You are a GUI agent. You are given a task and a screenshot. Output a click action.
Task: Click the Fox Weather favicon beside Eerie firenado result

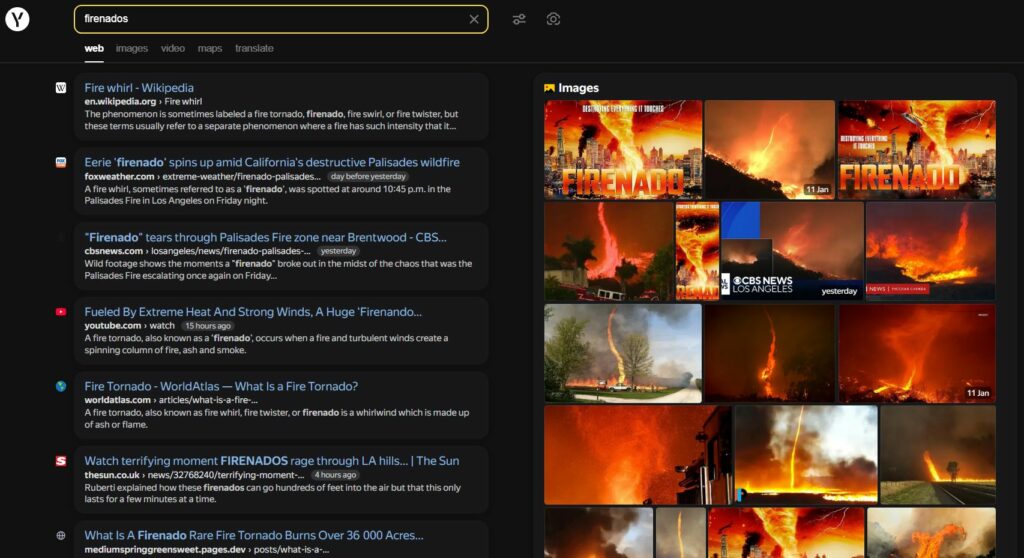[61, 162]
